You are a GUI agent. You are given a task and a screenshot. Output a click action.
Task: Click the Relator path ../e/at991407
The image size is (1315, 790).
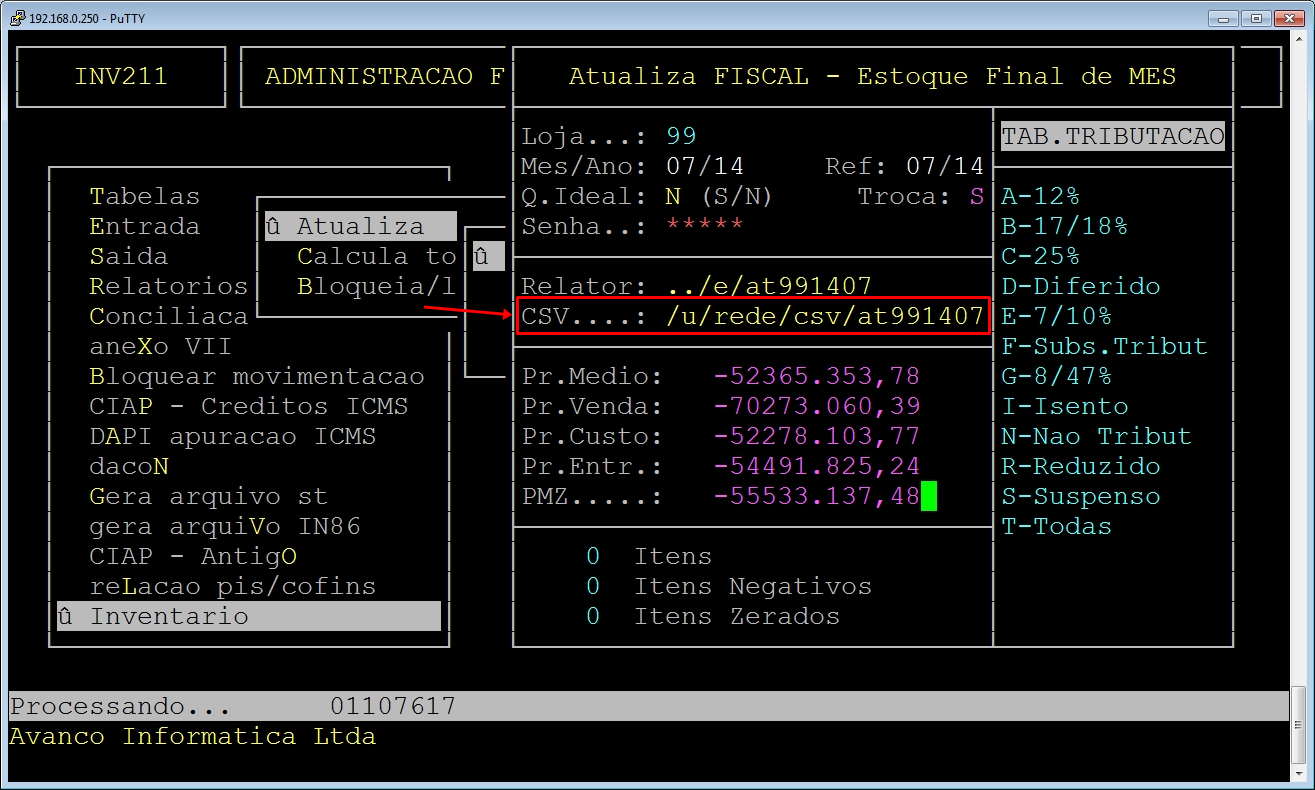click(769, 286)
